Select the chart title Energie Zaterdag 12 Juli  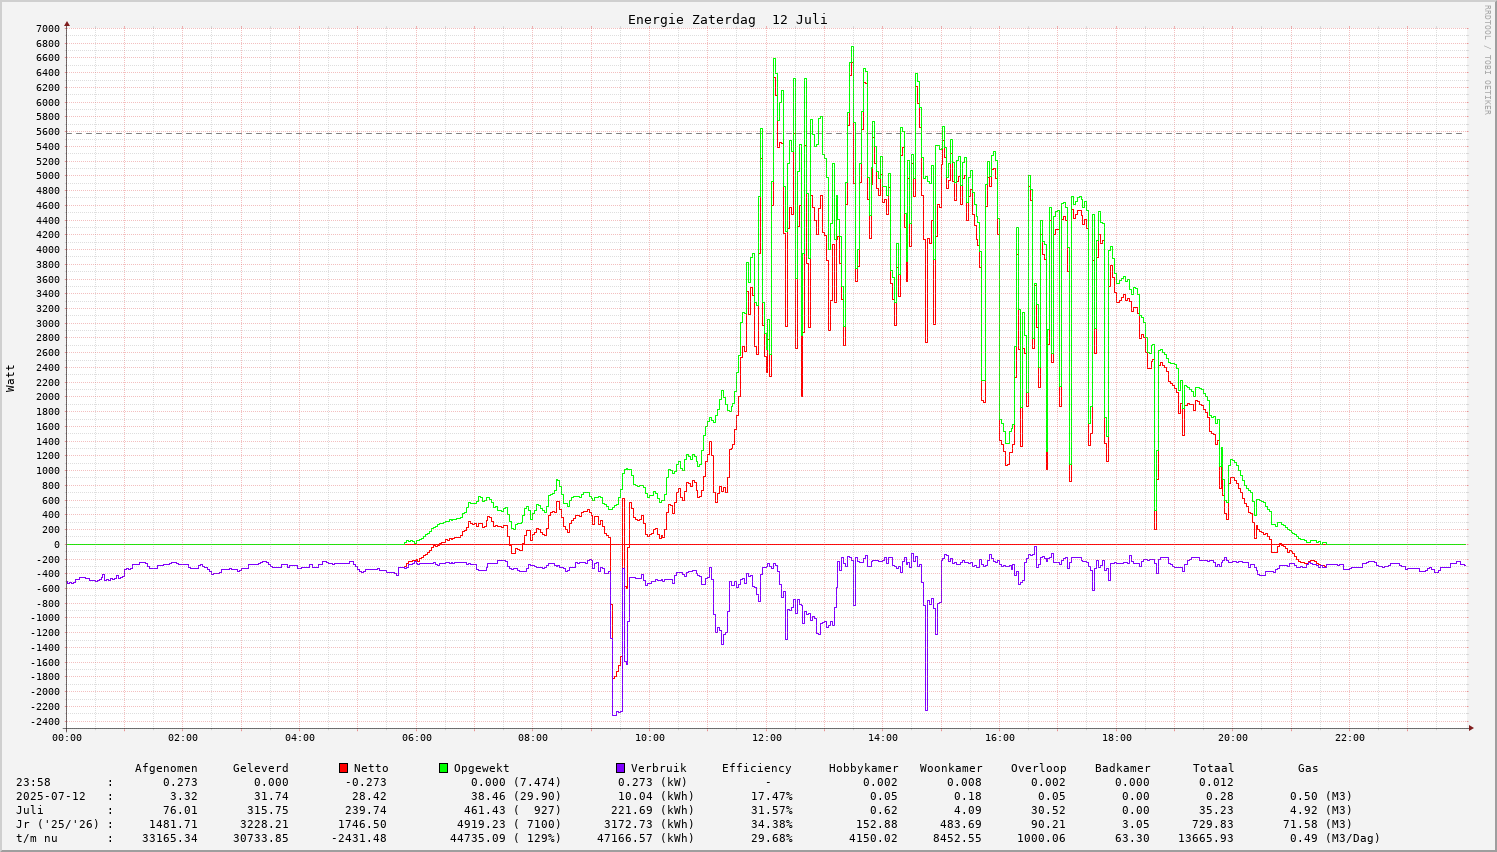pyautogui.click(x=727, y=20)
